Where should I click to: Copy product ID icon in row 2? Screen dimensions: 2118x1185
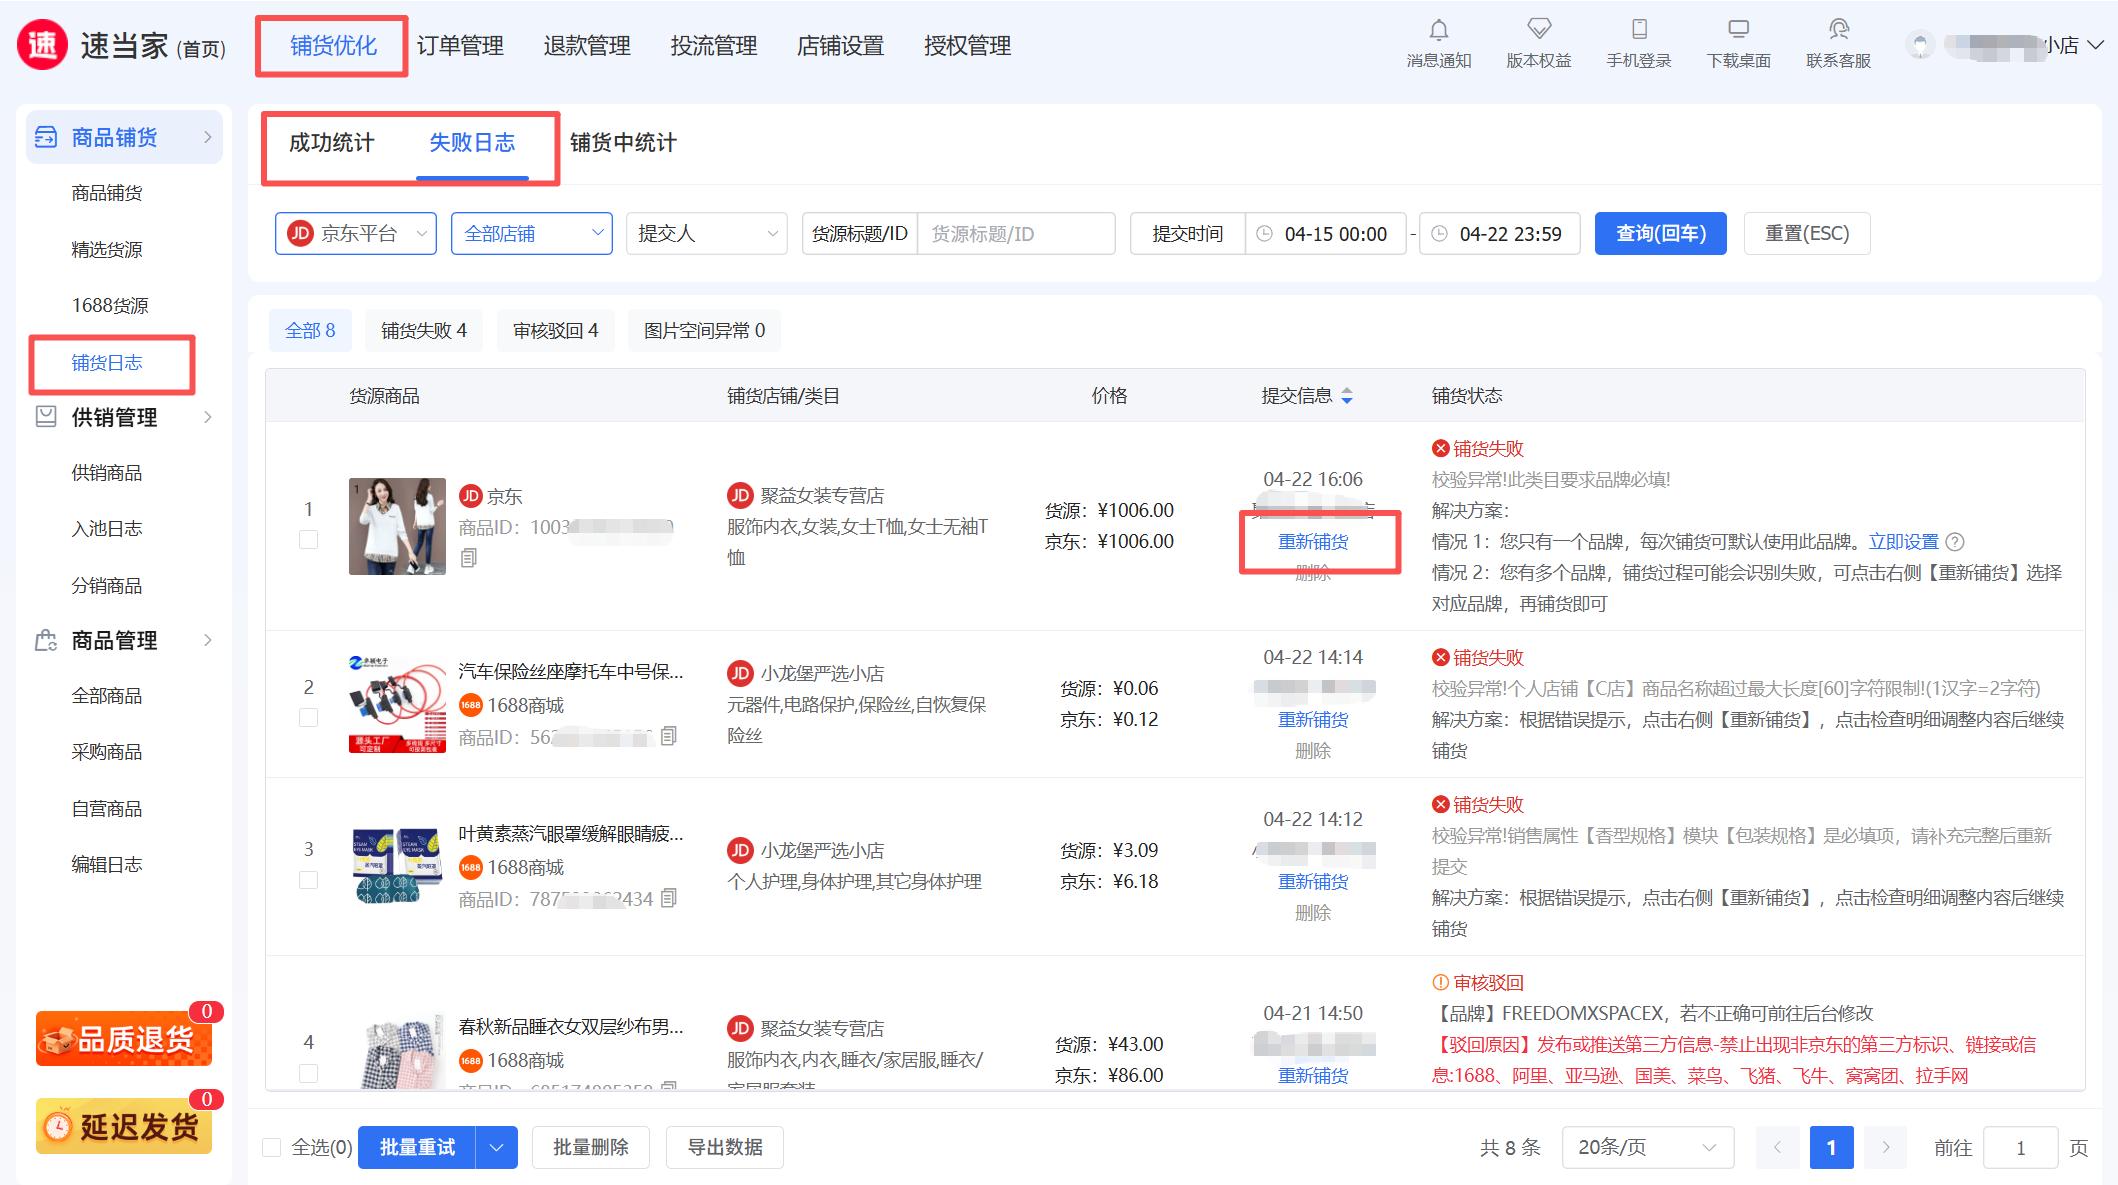tap(669, 736)
